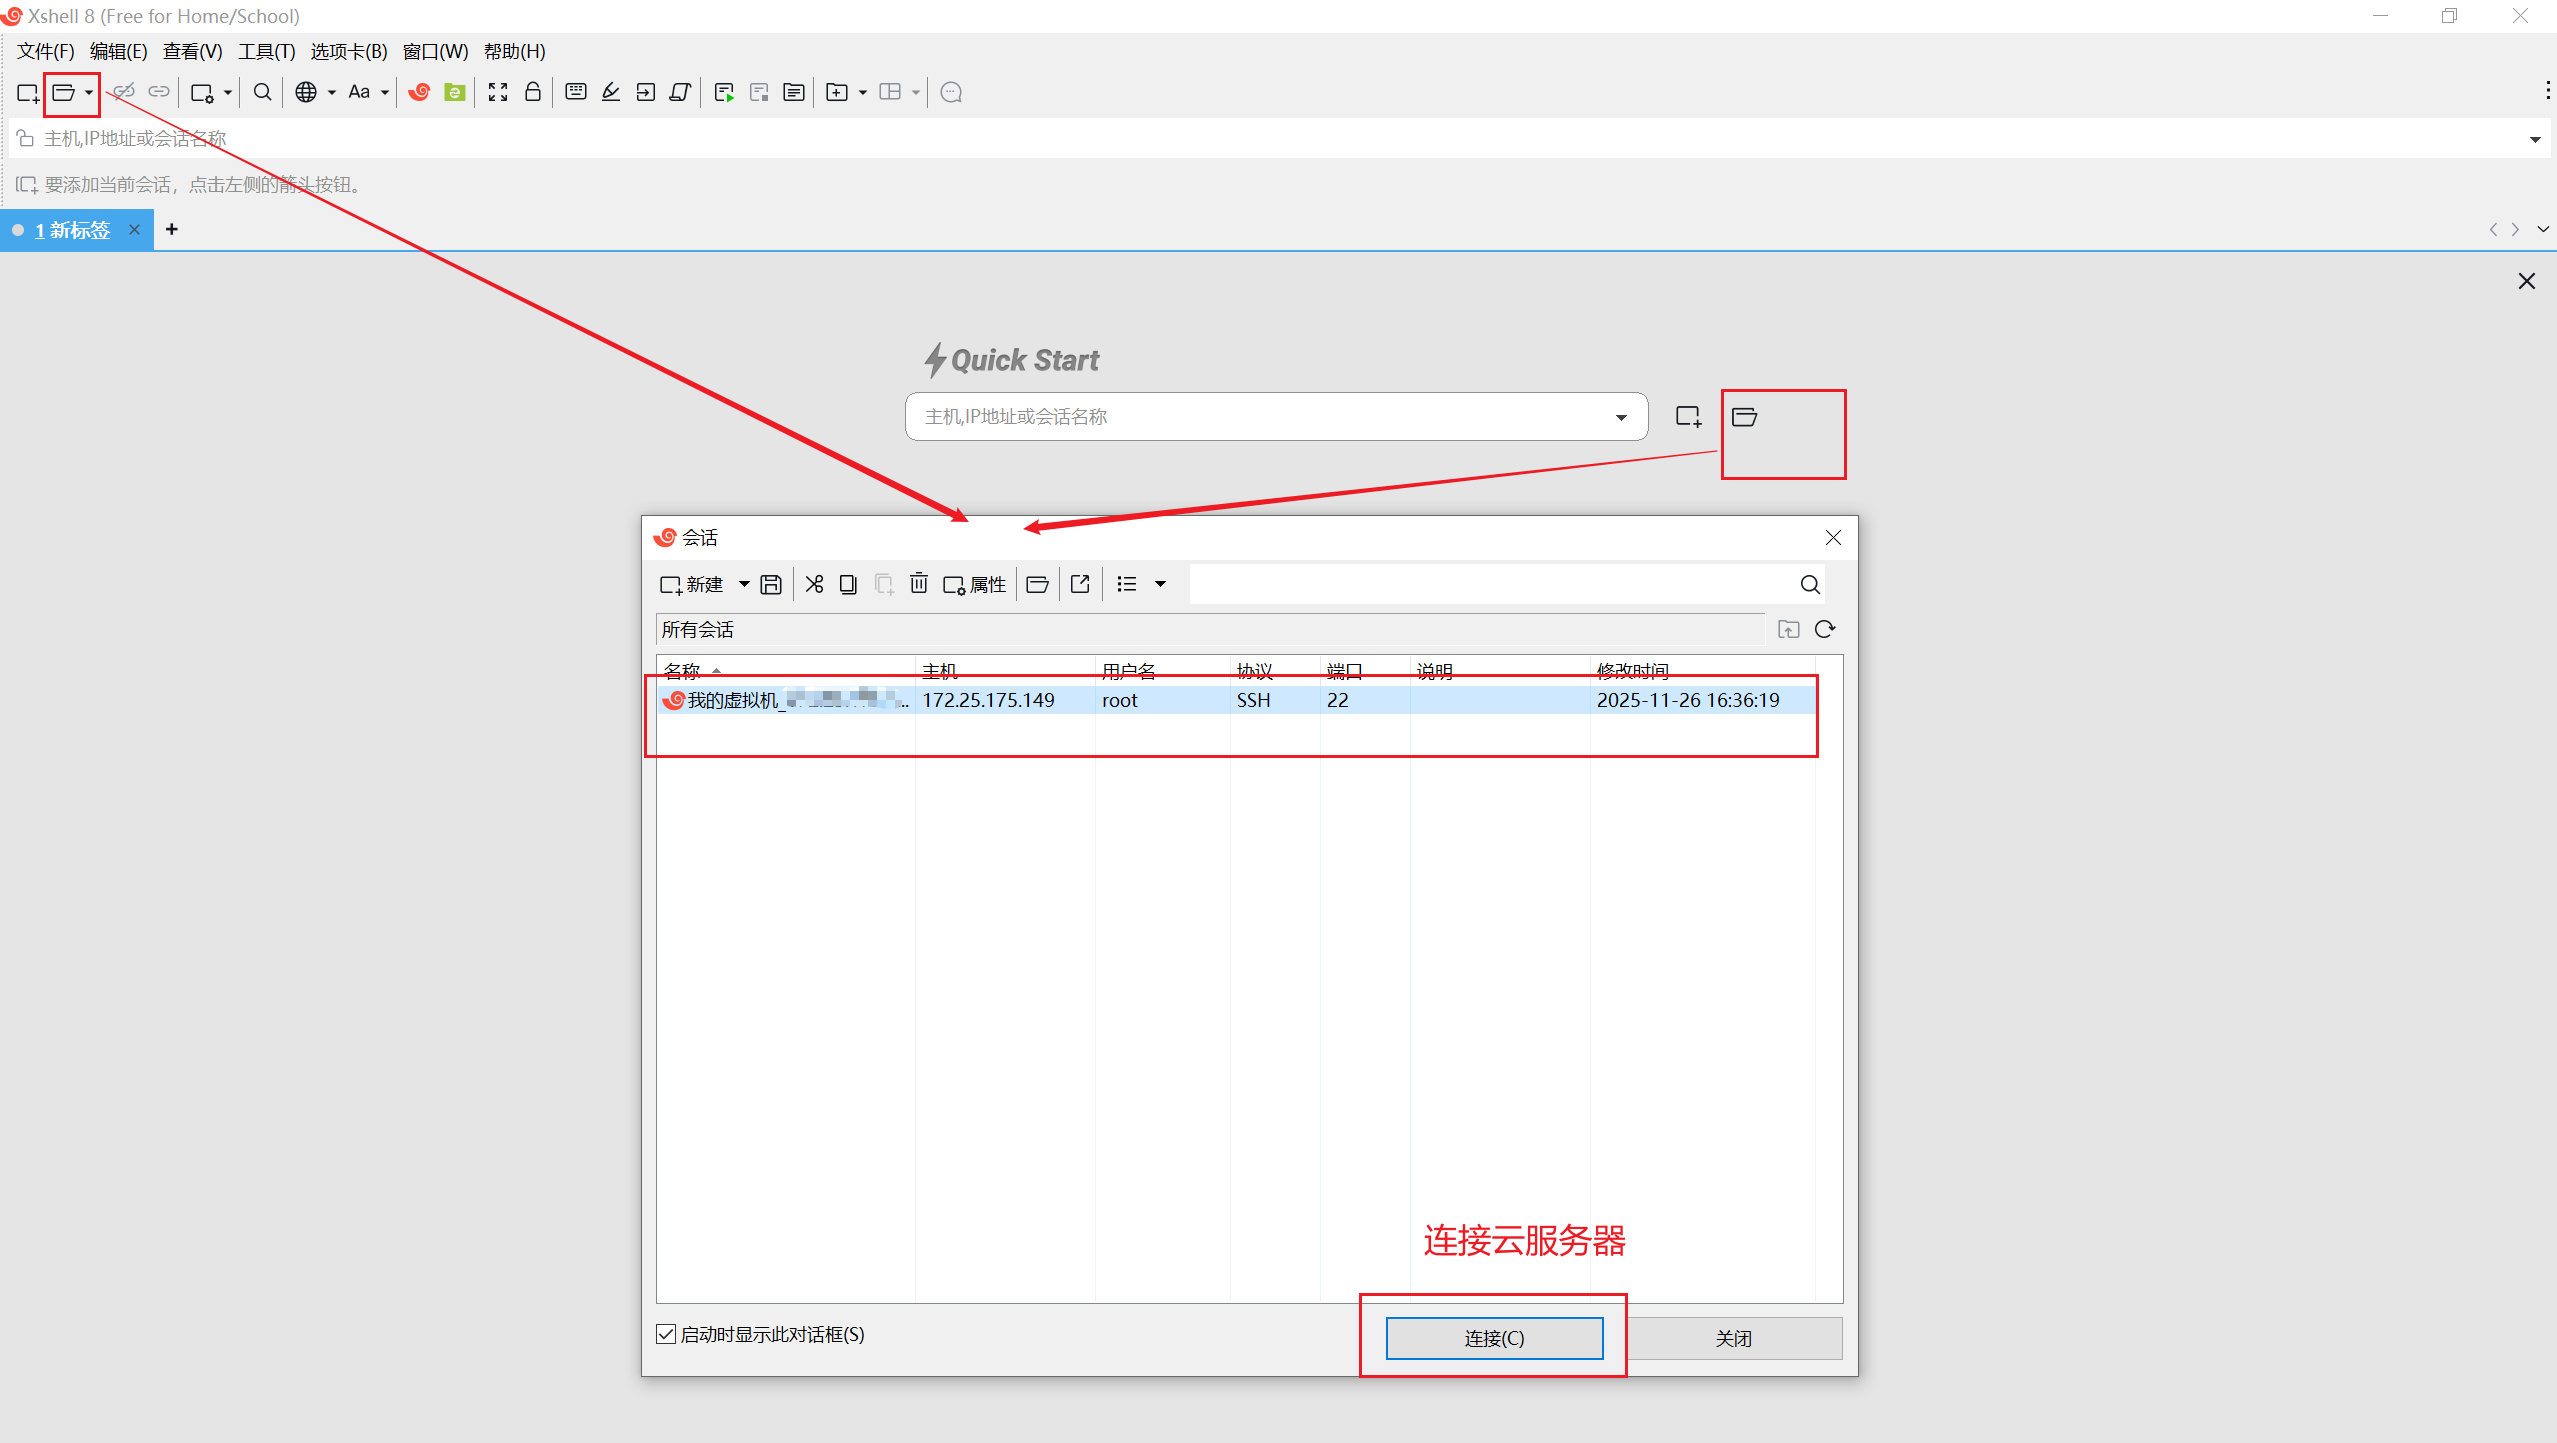Image resolution: width=2557 pixels, height=1443 pixels.
Task: Add a new tab with the plus button
Action: pos(172,230)
